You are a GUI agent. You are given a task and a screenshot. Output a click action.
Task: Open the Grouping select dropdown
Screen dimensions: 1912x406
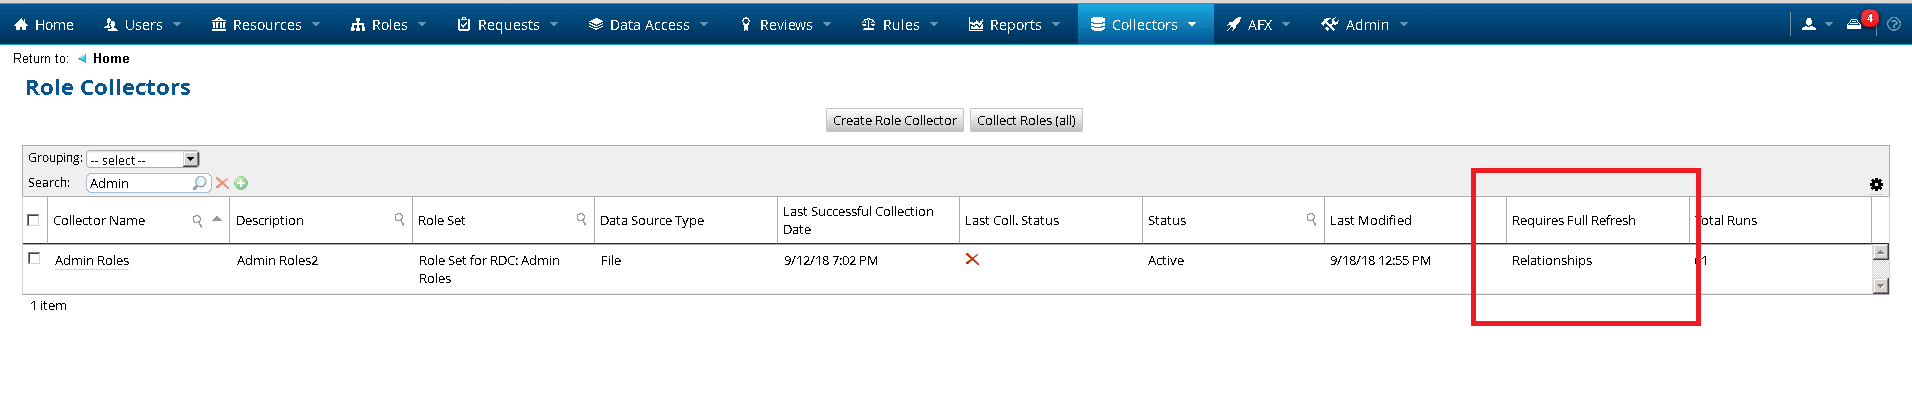coord(143,160)
